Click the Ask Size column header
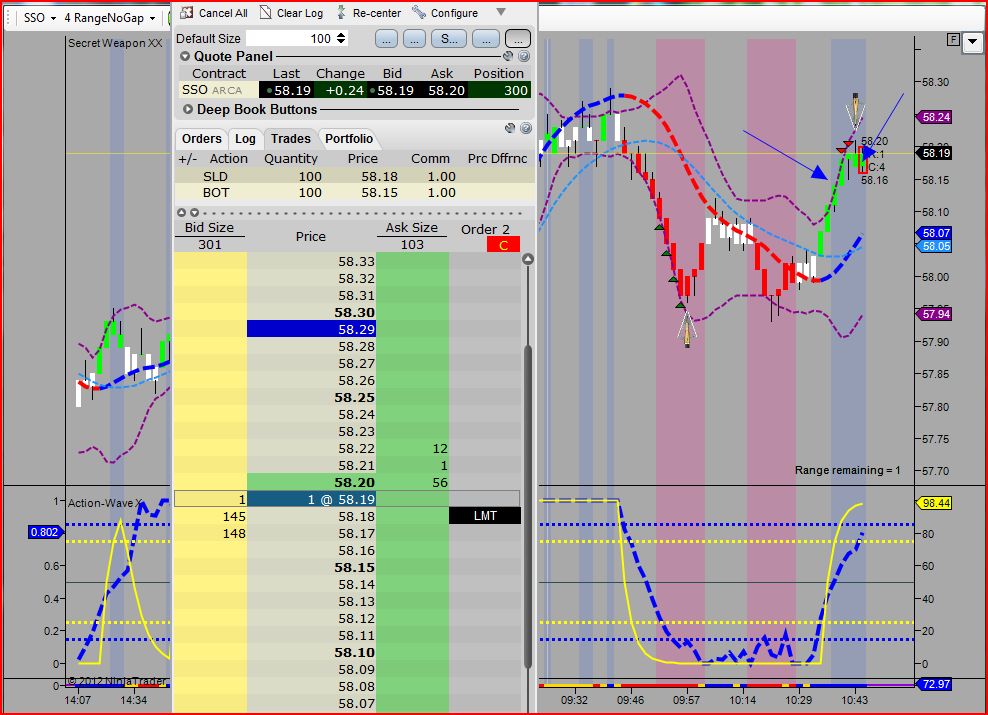This screenshot has height=715, width=988. click(411, 227)
